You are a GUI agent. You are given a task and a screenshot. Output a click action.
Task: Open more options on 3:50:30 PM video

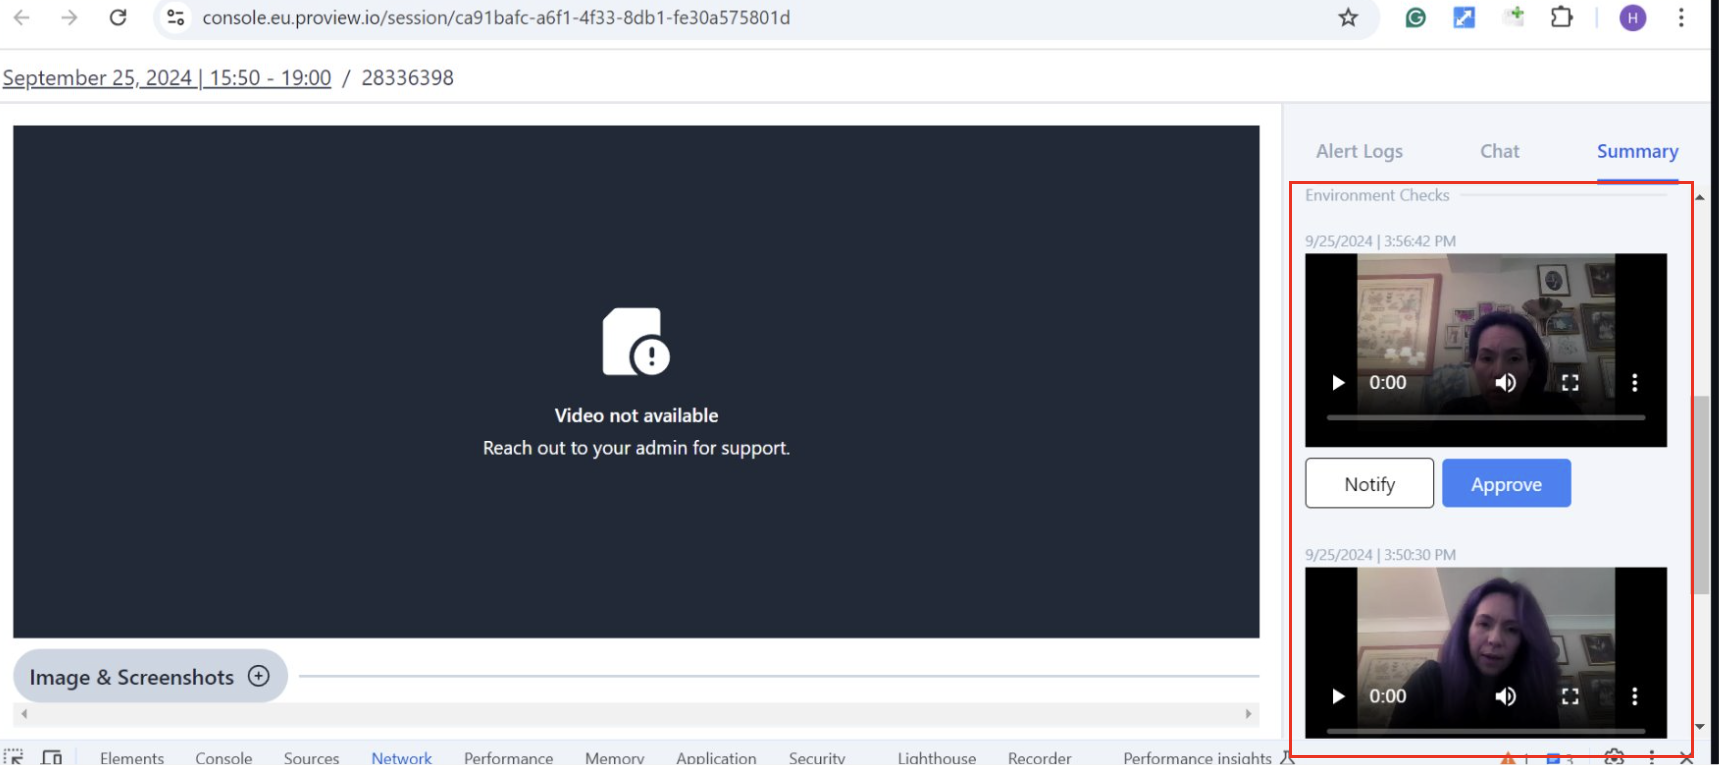[x=1634, y=697]
